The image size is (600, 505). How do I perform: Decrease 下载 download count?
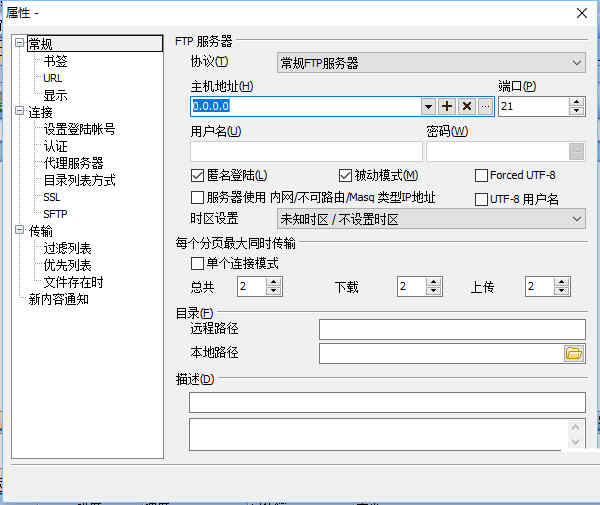(x=433, y=291)
